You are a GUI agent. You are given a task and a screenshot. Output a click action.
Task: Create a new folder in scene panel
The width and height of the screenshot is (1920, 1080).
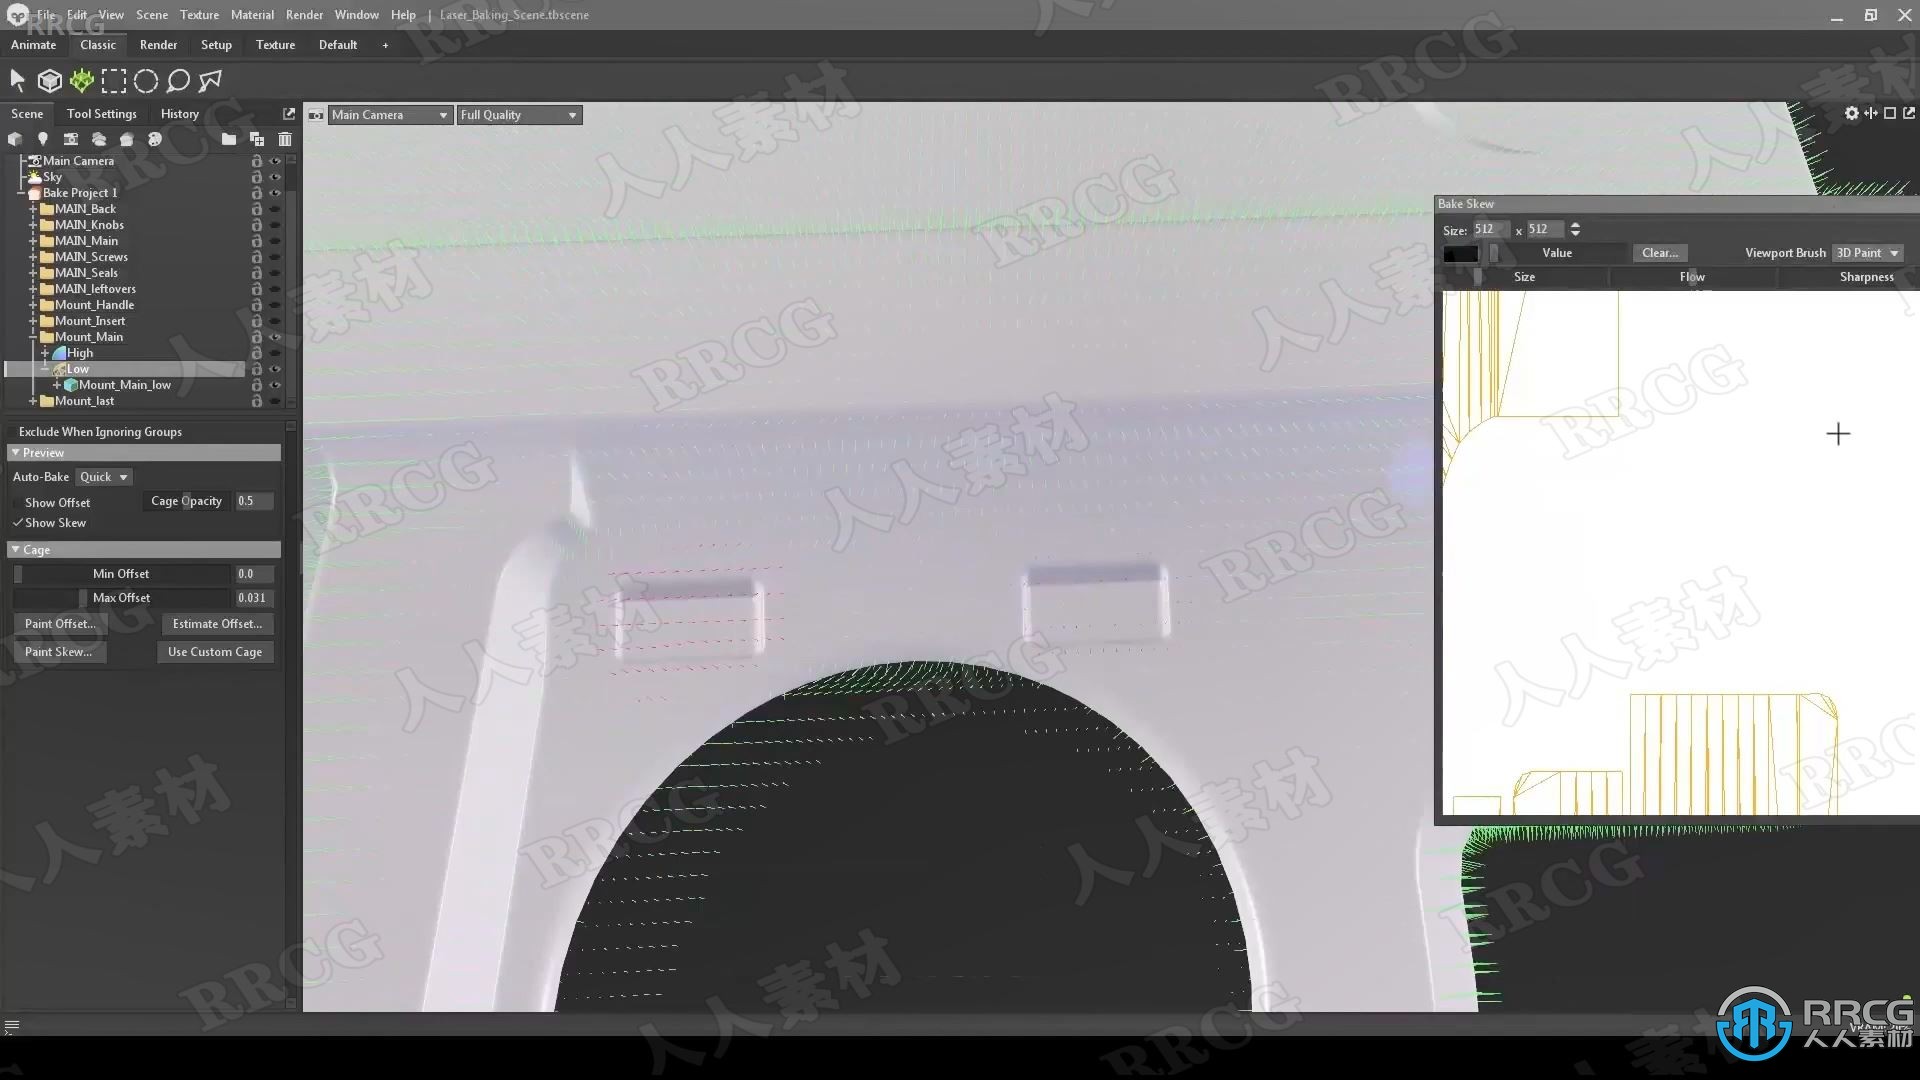(x=229, y=139)
